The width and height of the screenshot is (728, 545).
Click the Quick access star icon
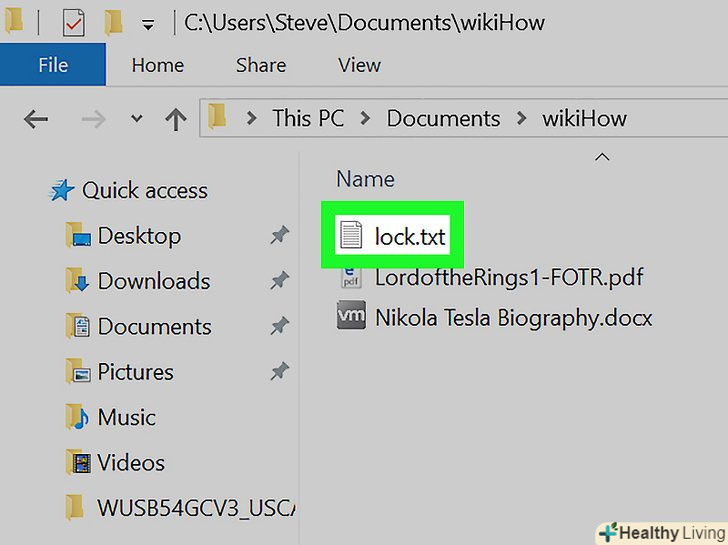(62, 190)
